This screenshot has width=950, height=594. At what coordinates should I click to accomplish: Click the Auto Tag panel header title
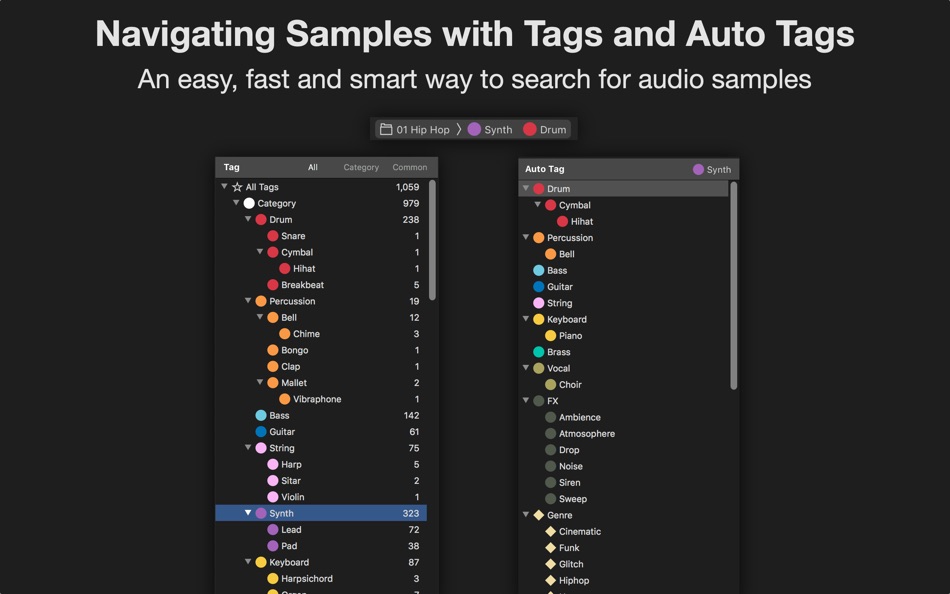tap(545, 169)
